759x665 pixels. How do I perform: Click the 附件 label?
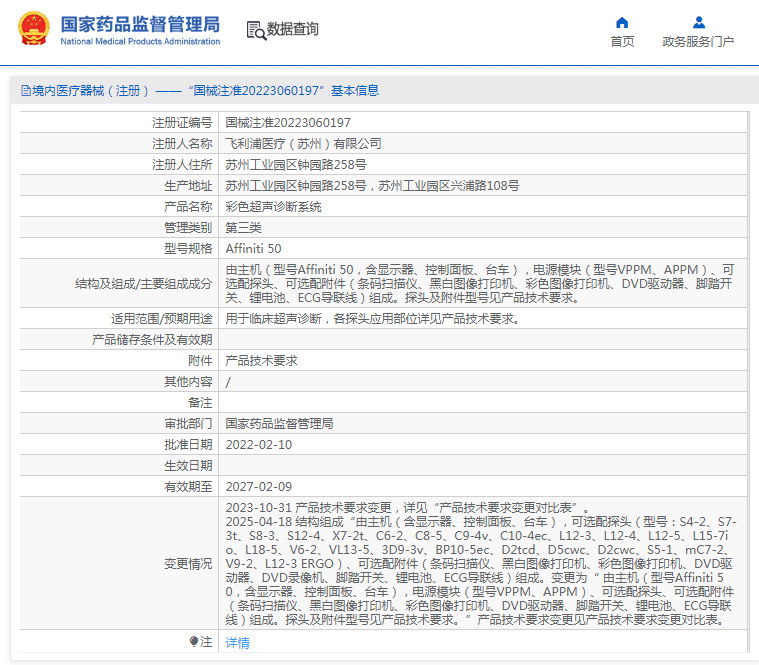click(x=200, y=361)
